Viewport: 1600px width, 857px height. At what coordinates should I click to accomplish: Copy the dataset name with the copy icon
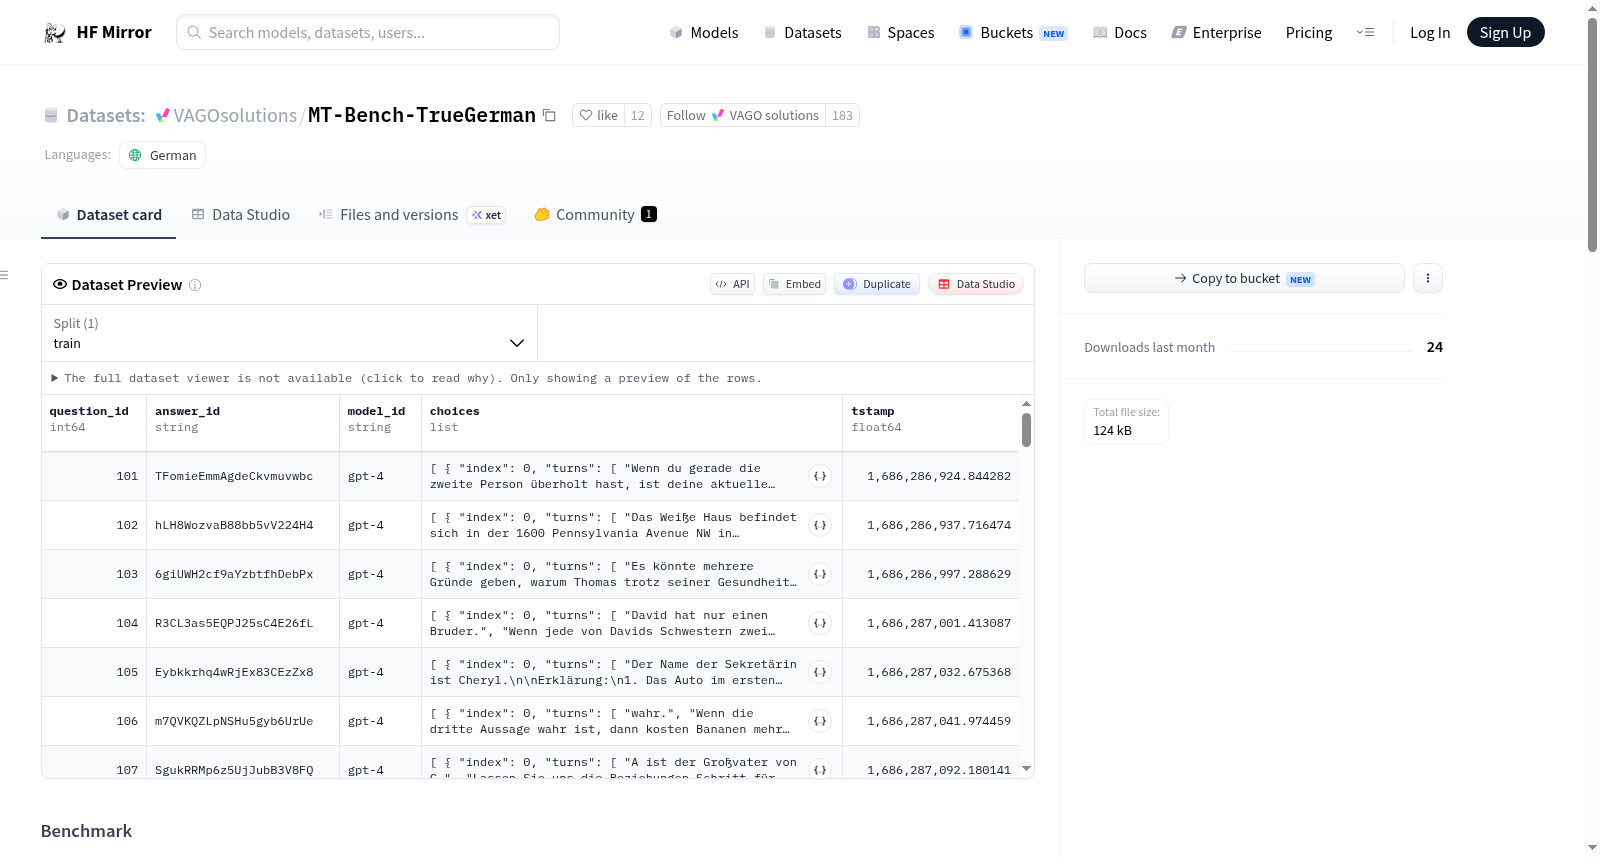(549, 115)
